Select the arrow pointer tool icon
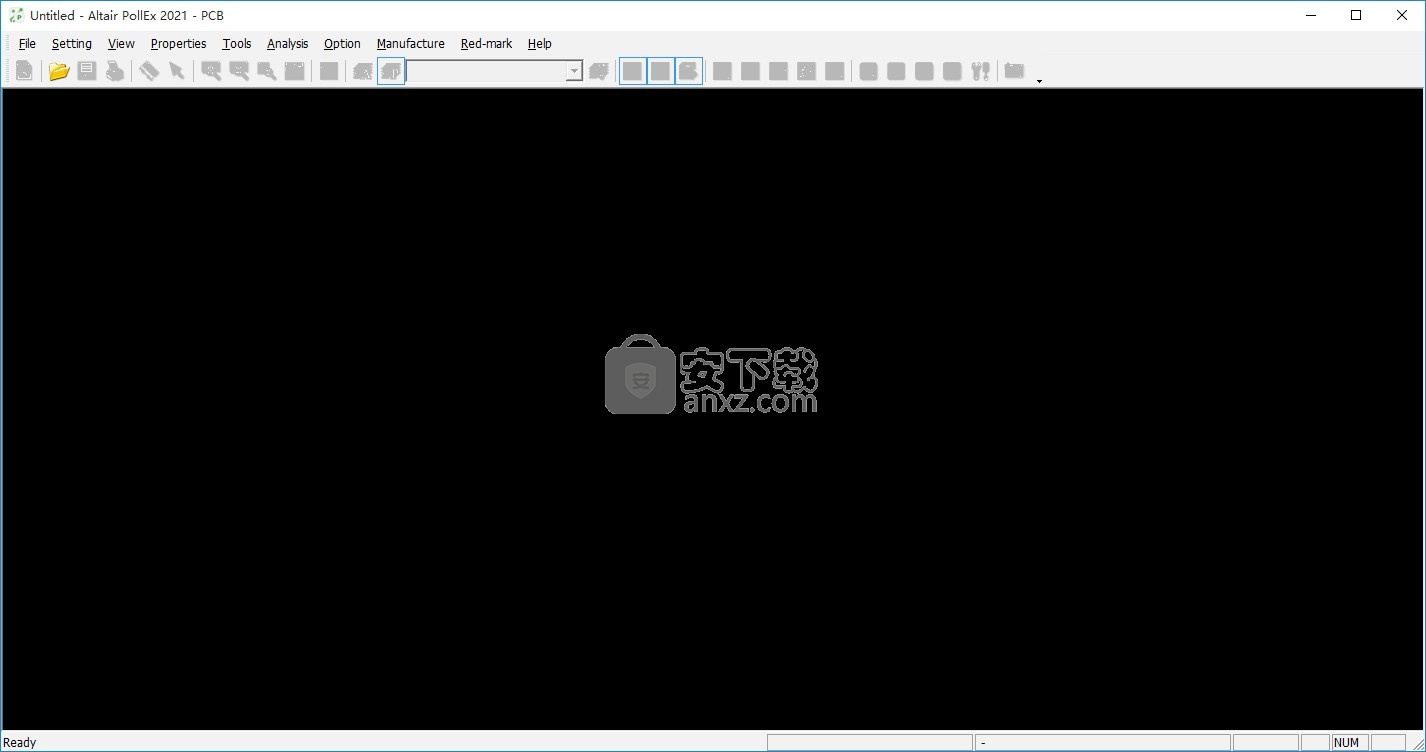 tap(177, 71)
